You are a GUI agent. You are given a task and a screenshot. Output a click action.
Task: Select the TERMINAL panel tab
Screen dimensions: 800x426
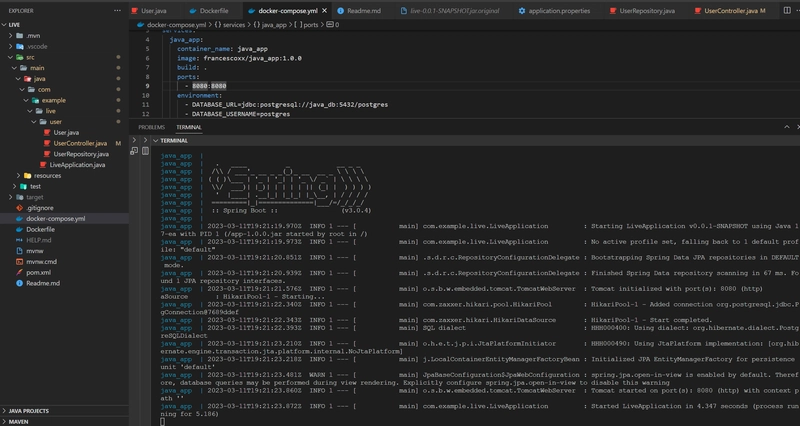click(189, 127)
